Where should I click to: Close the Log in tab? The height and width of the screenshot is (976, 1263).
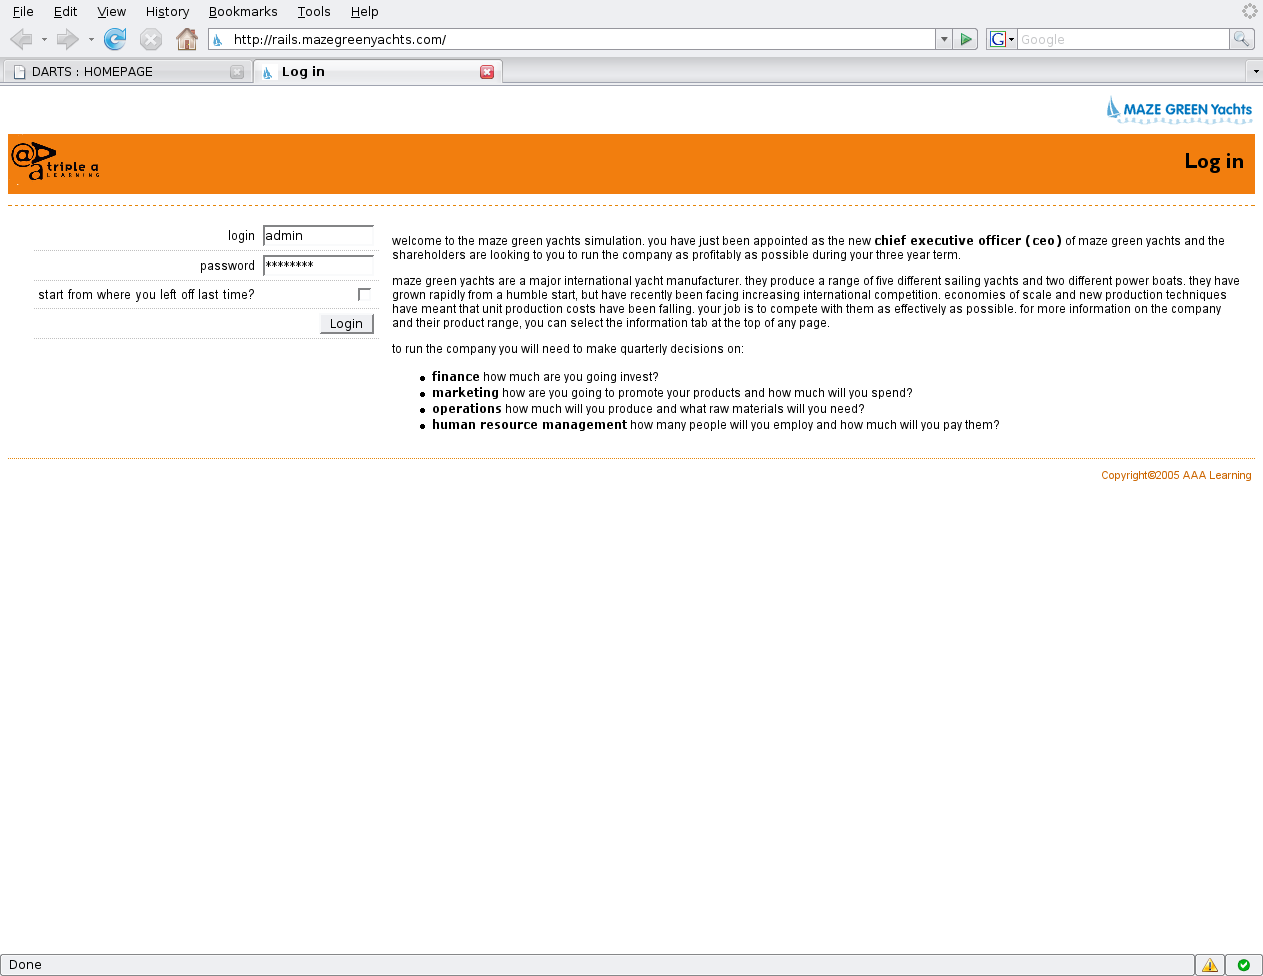487,72
